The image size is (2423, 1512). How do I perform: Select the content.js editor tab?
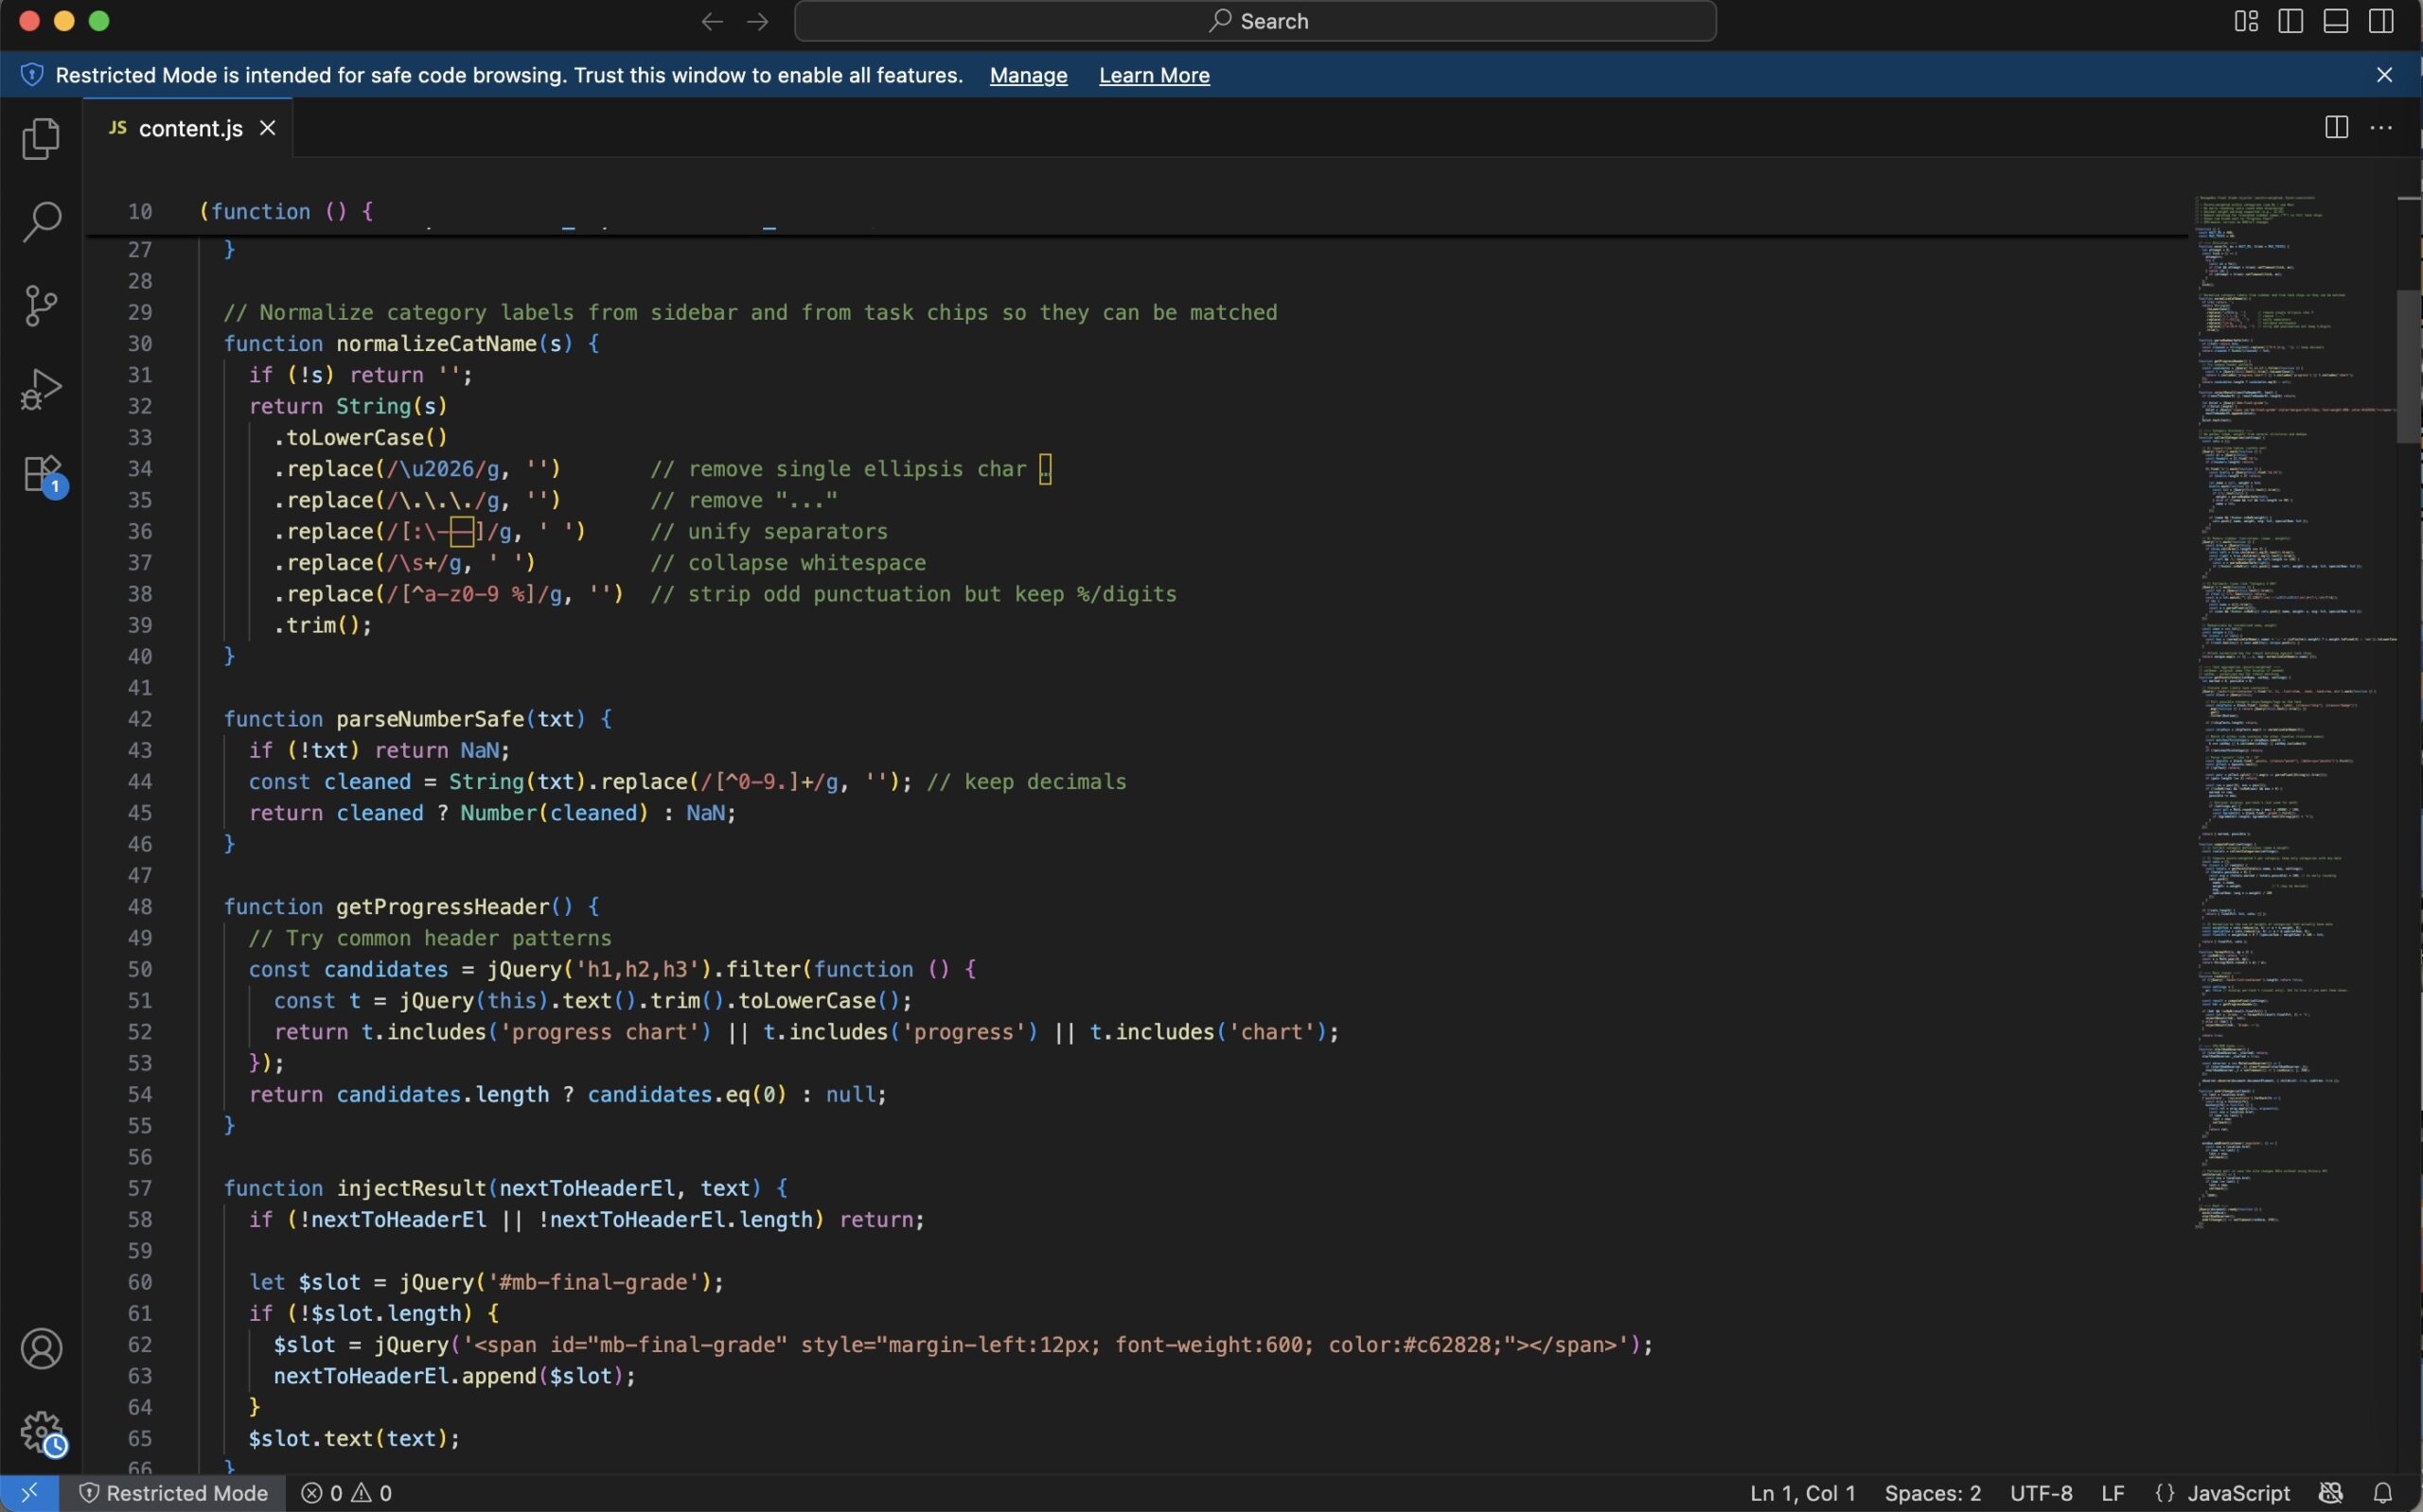pos(189,128)
